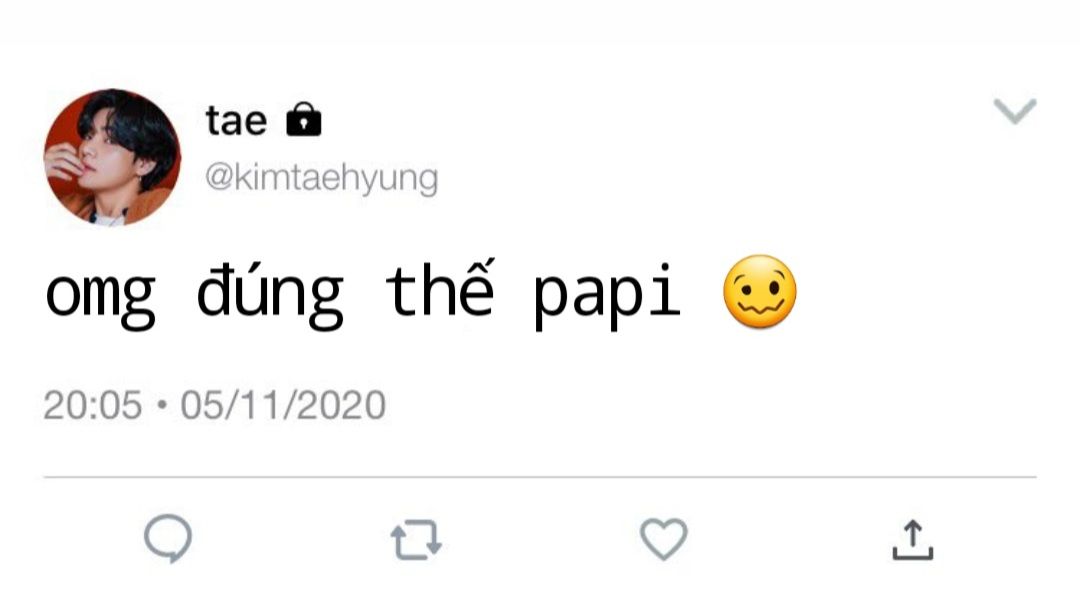The image size is (1080, 589).
Task: Open the share tweet icon
Action: tap(913, 539)
